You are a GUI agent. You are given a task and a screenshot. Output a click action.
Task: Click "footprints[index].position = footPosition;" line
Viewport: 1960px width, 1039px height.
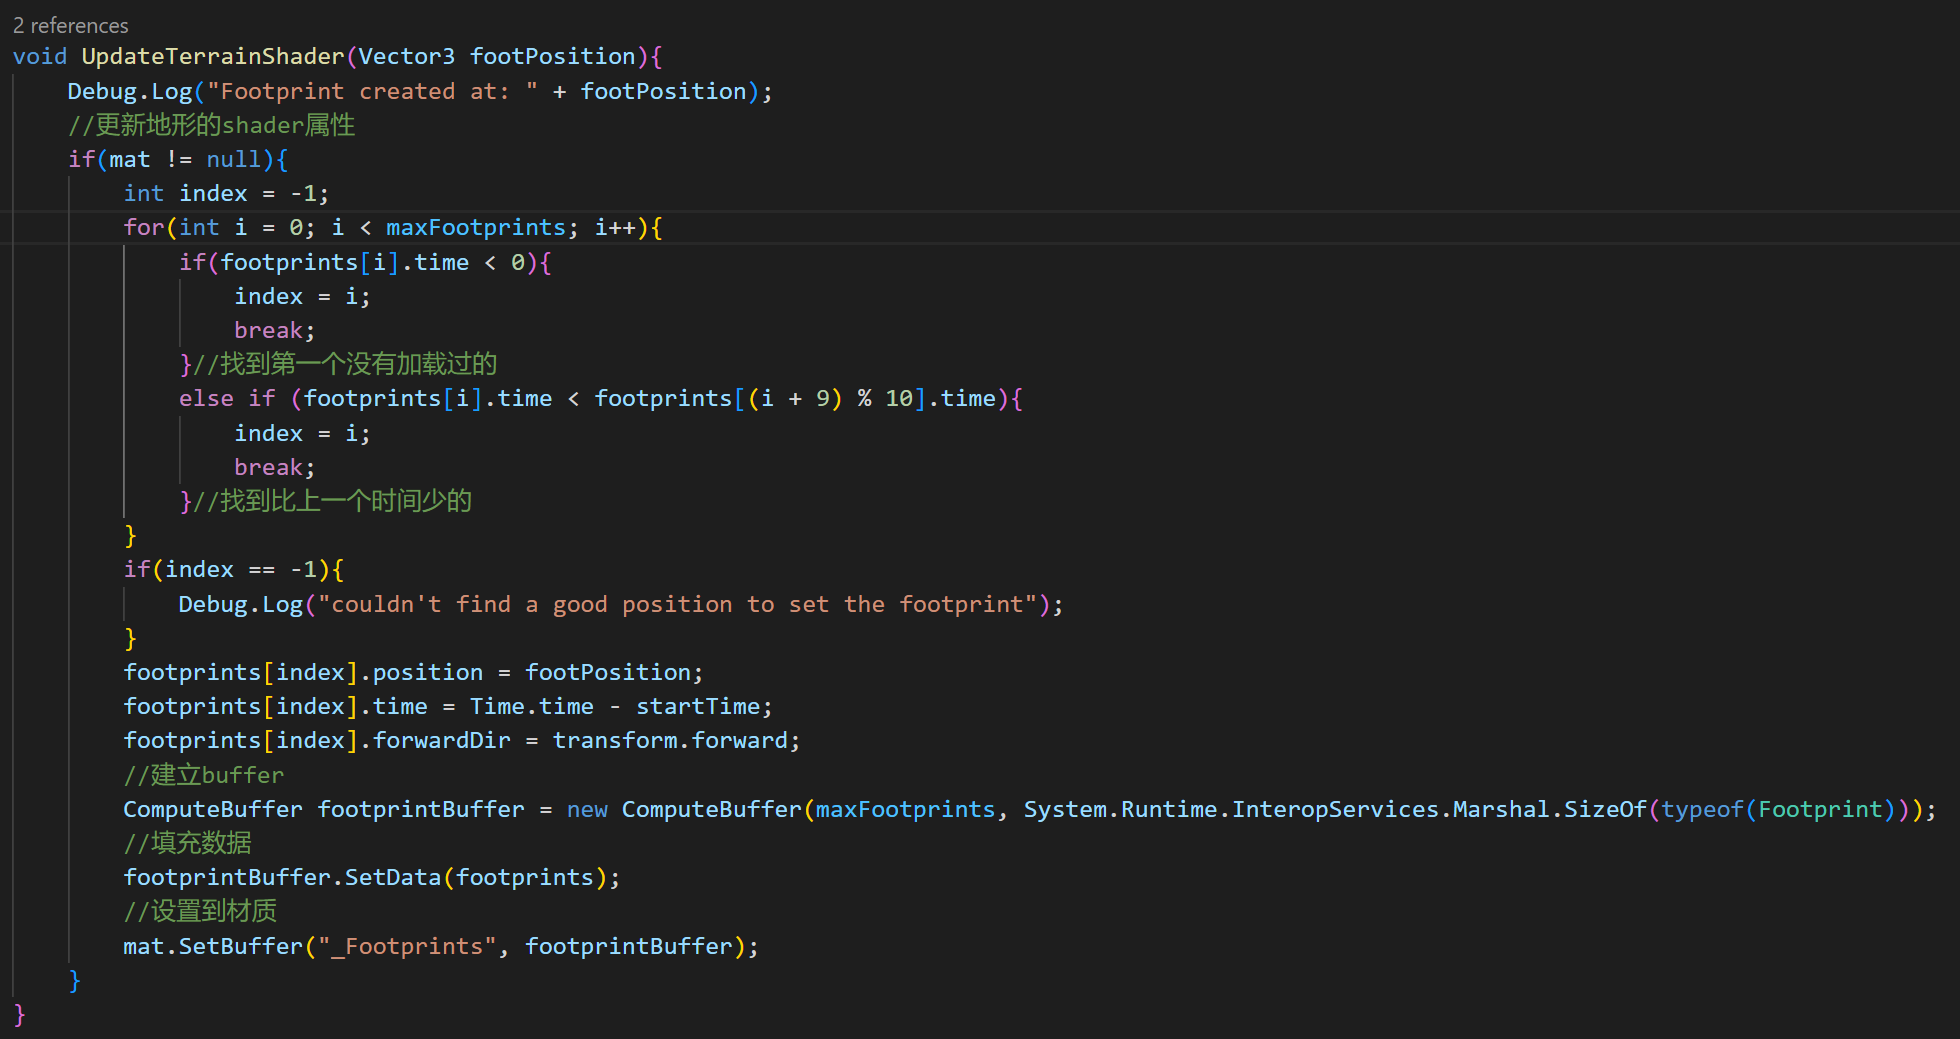[x=413, y=672]
